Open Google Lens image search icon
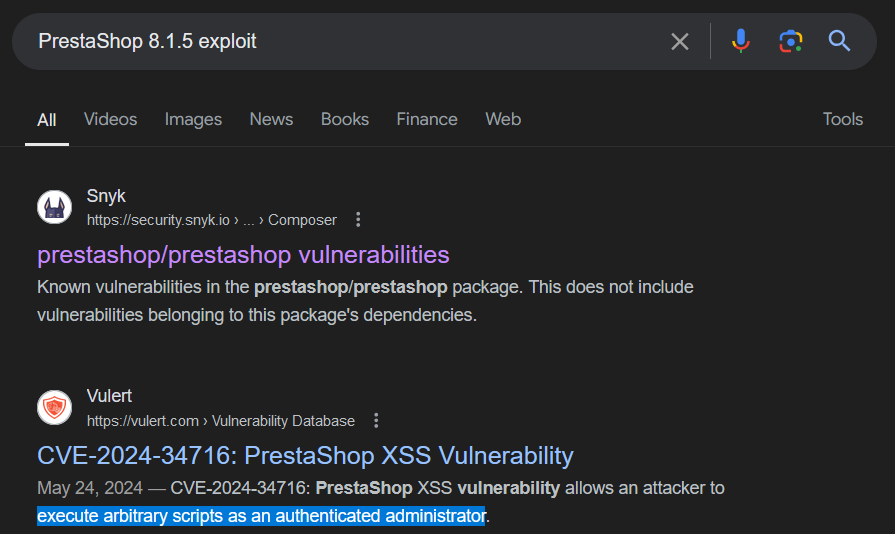This screenshot has height=534, width=895. [791, 41]
